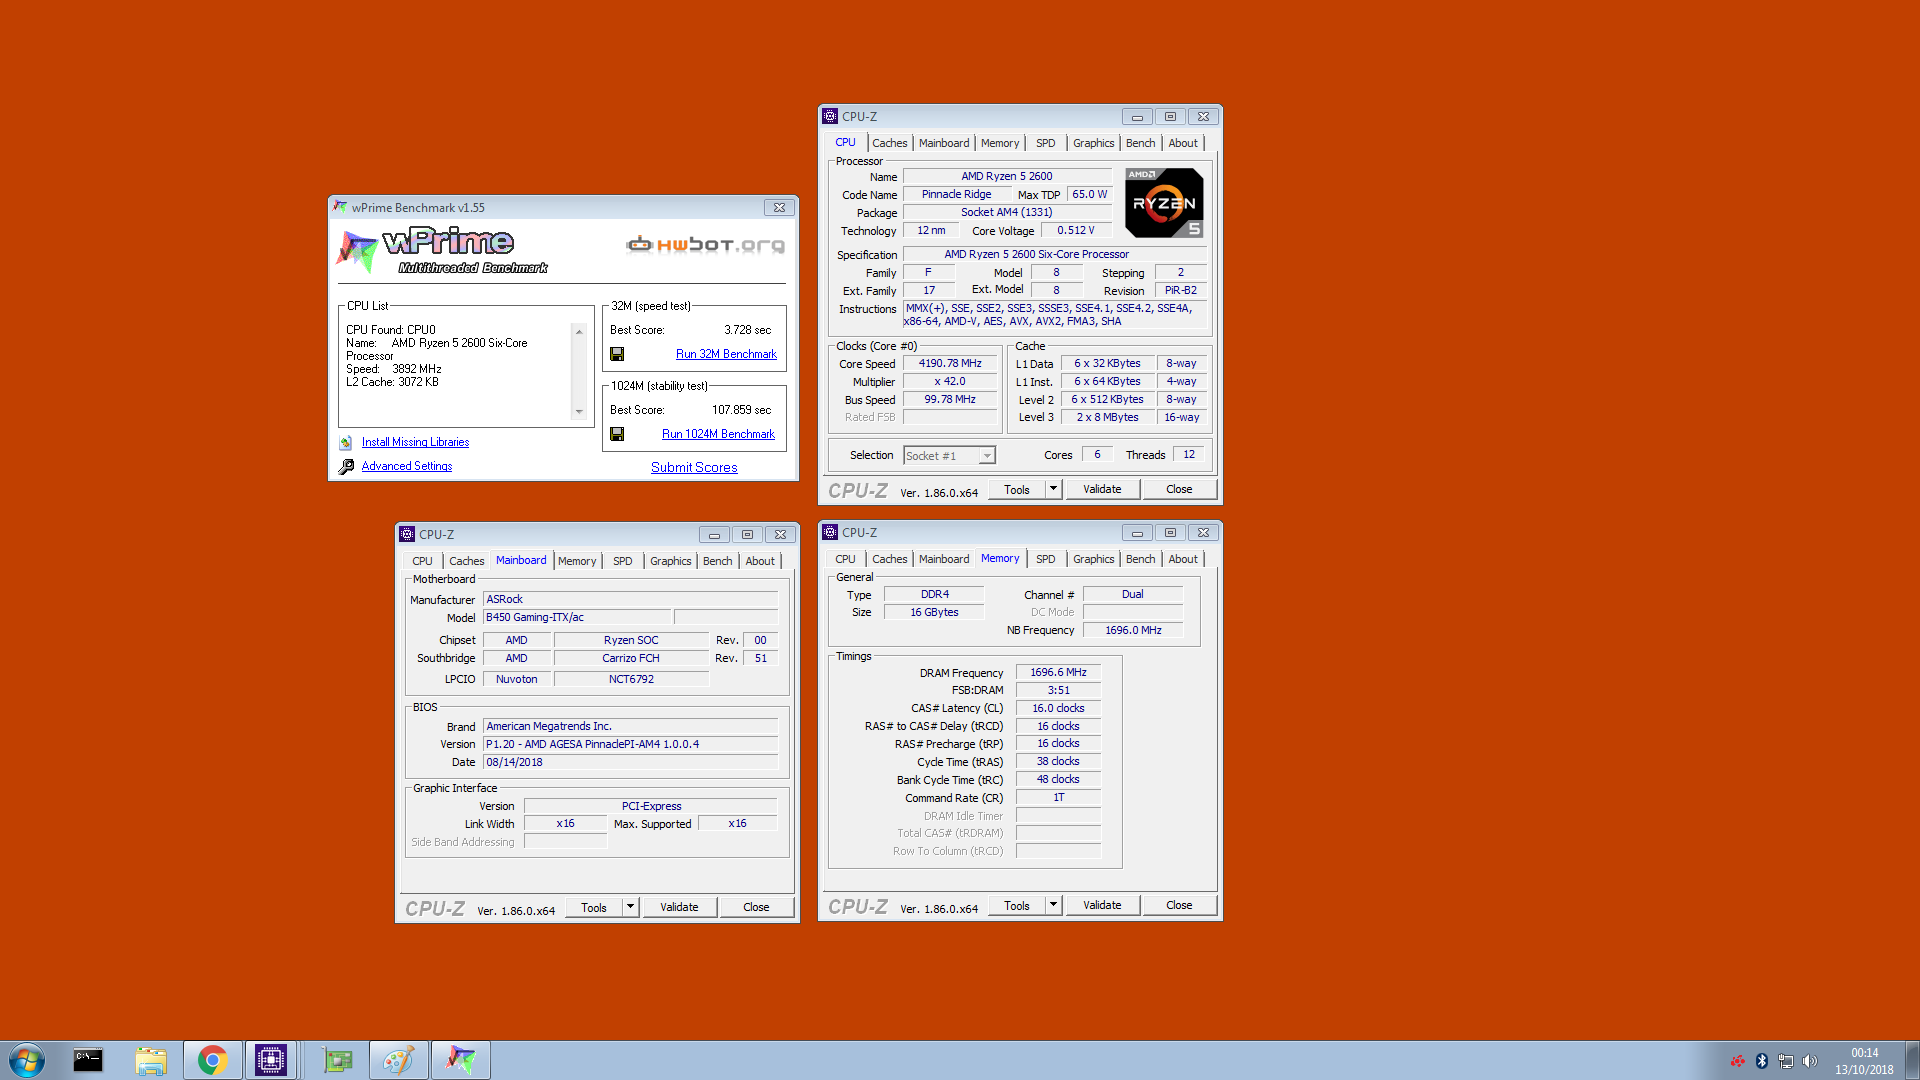Click the Manufacturer value ASRock
The width and height of the screenshot is (1920, 1080).
point(631,600)
